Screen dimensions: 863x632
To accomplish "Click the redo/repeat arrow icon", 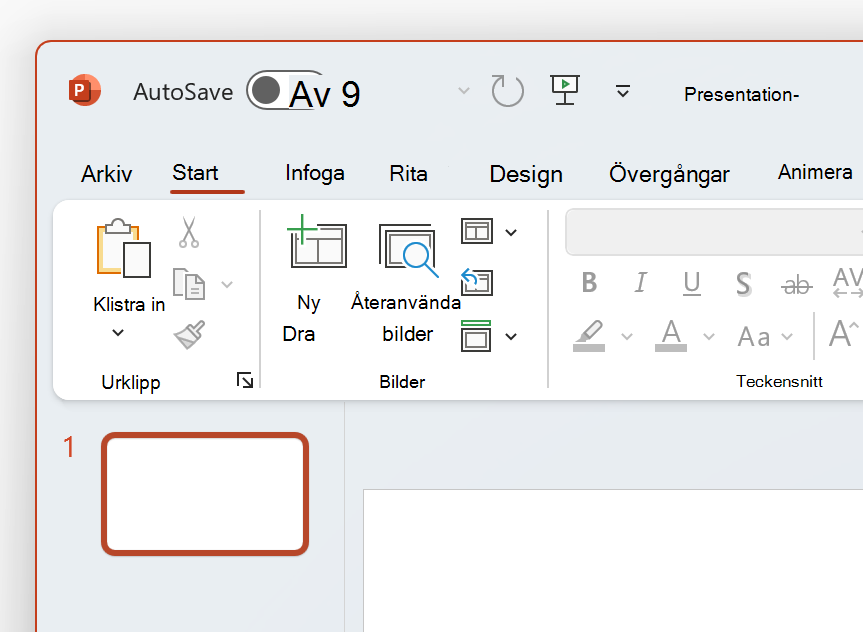I will click(507, 91).
